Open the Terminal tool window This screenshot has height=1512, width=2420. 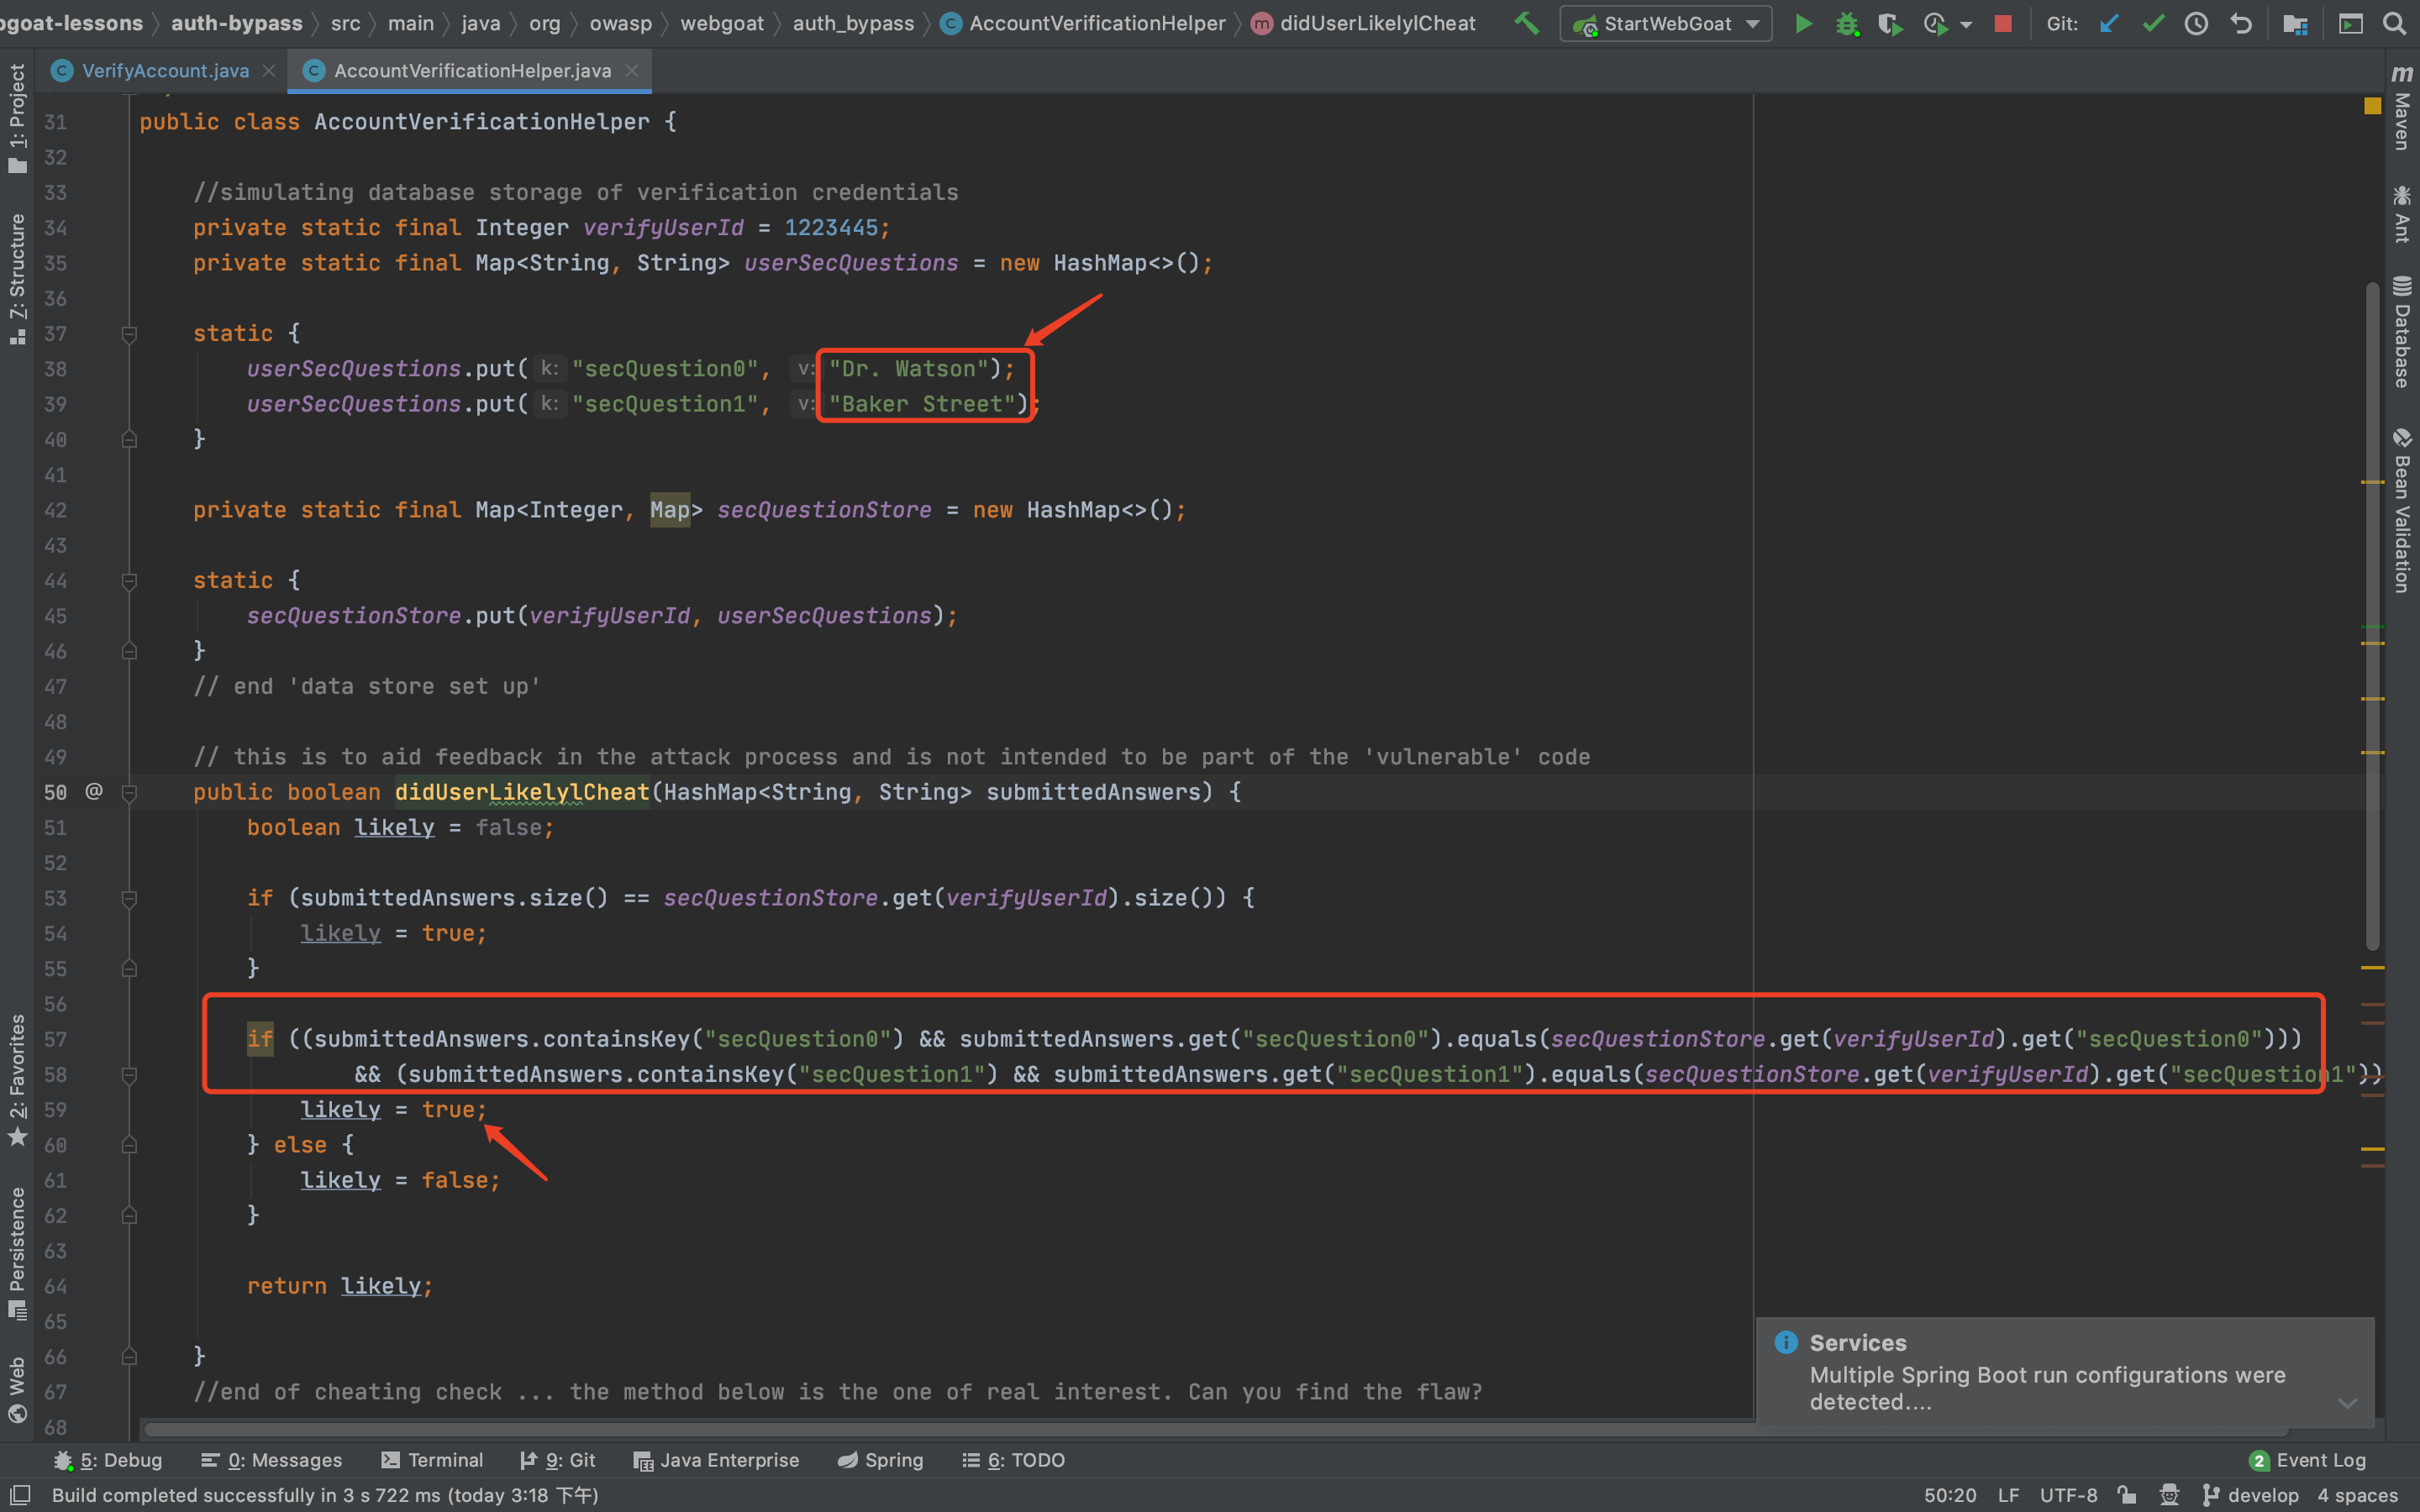(x=432, y=1460)
